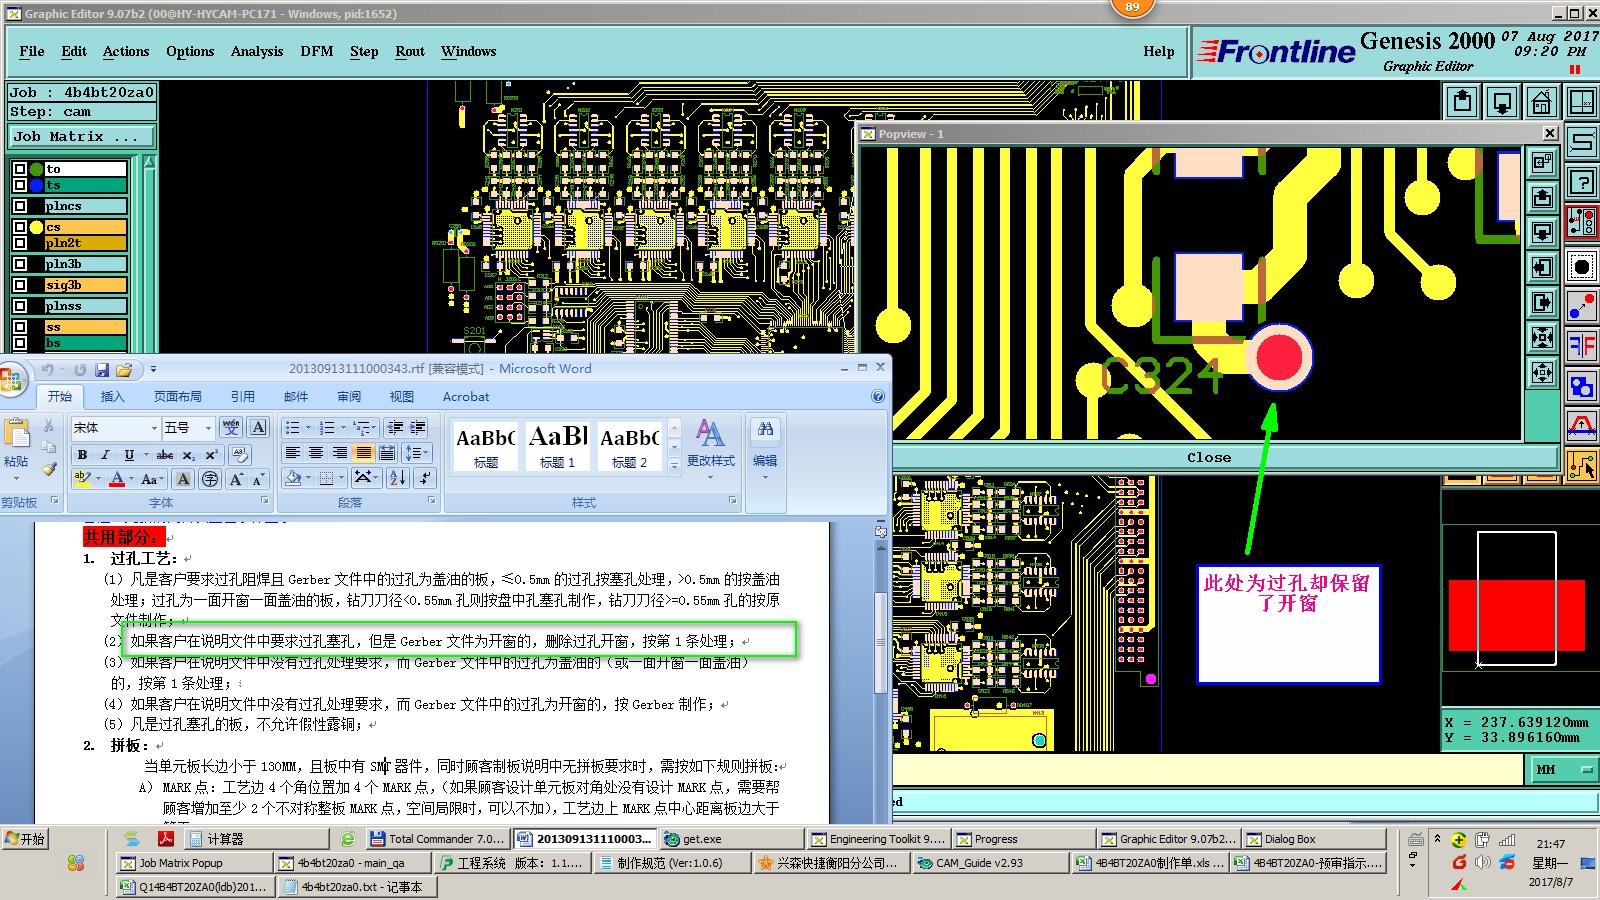Click the mirrored F flip icon
Screen dimensions: 1600x900
click(1582, 346)
